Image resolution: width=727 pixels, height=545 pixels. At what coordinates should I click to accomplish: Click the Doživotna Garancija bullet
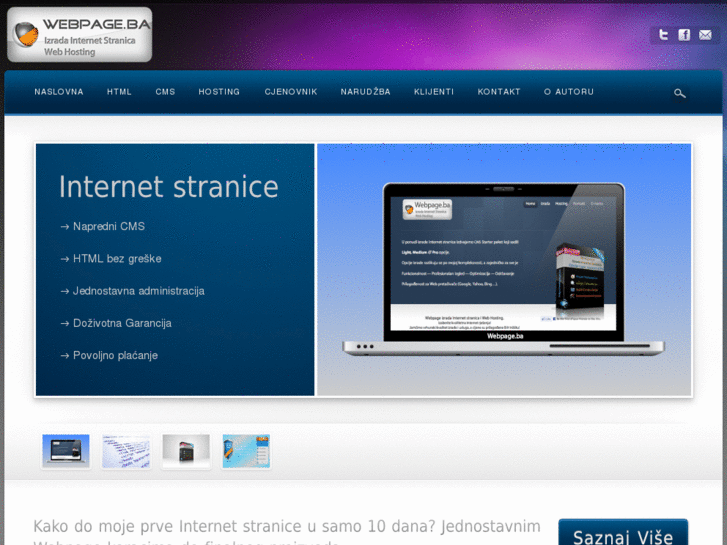coord(116,323)
